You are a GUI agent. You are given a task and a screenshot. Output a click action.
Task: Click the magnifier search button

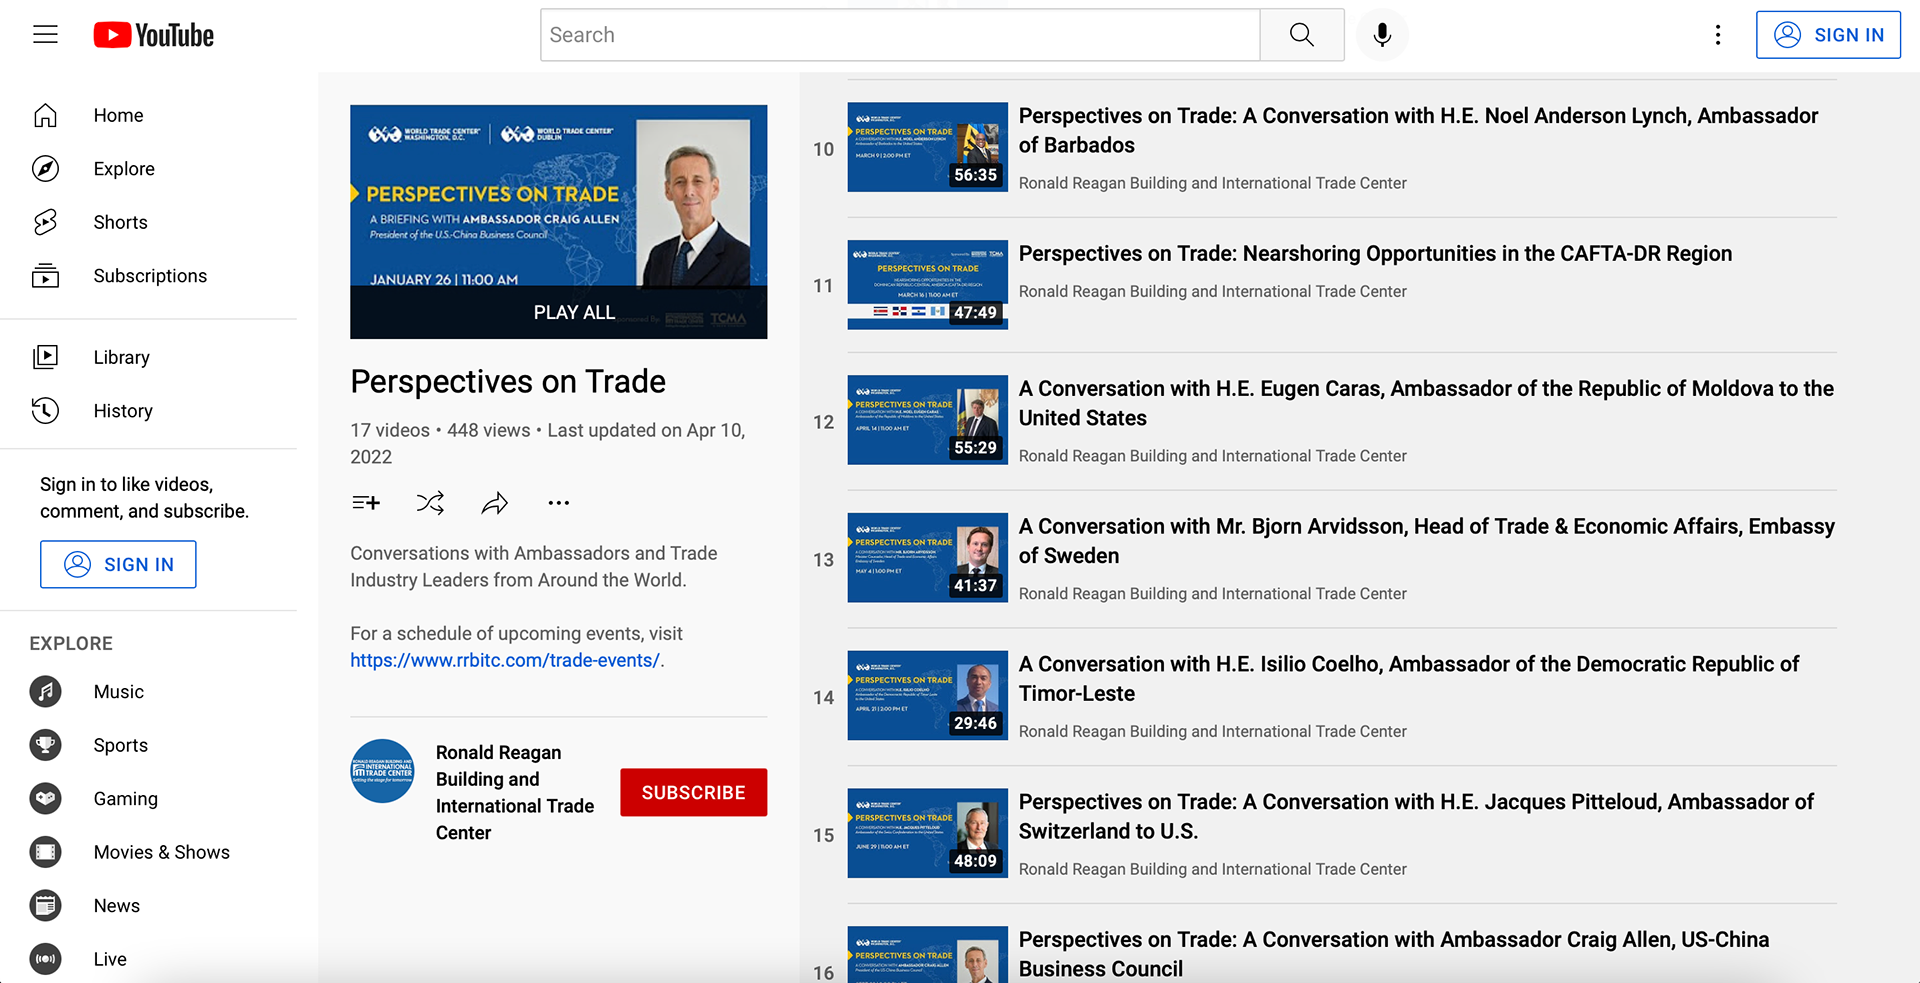pos(1301,35)
